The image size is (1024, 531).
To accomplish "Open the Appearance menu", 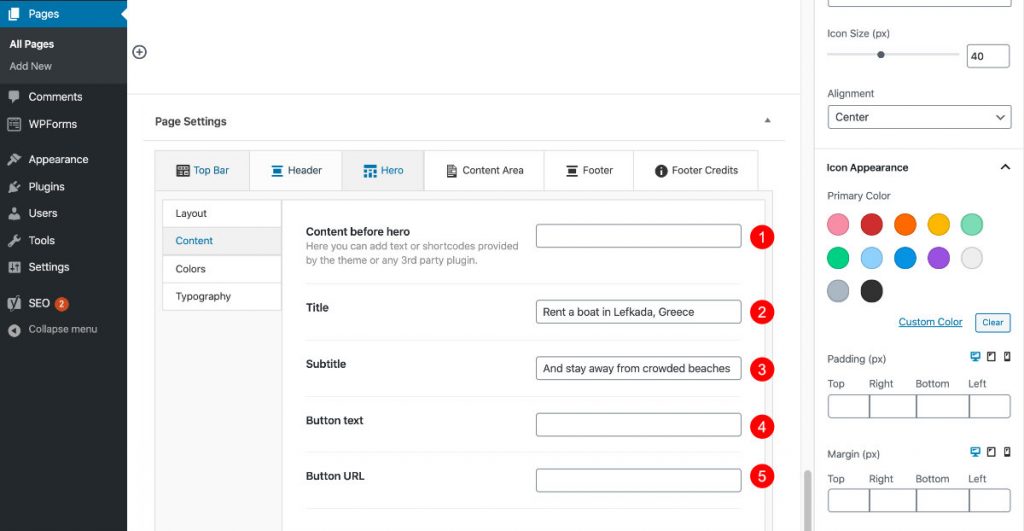I will 58,159.
